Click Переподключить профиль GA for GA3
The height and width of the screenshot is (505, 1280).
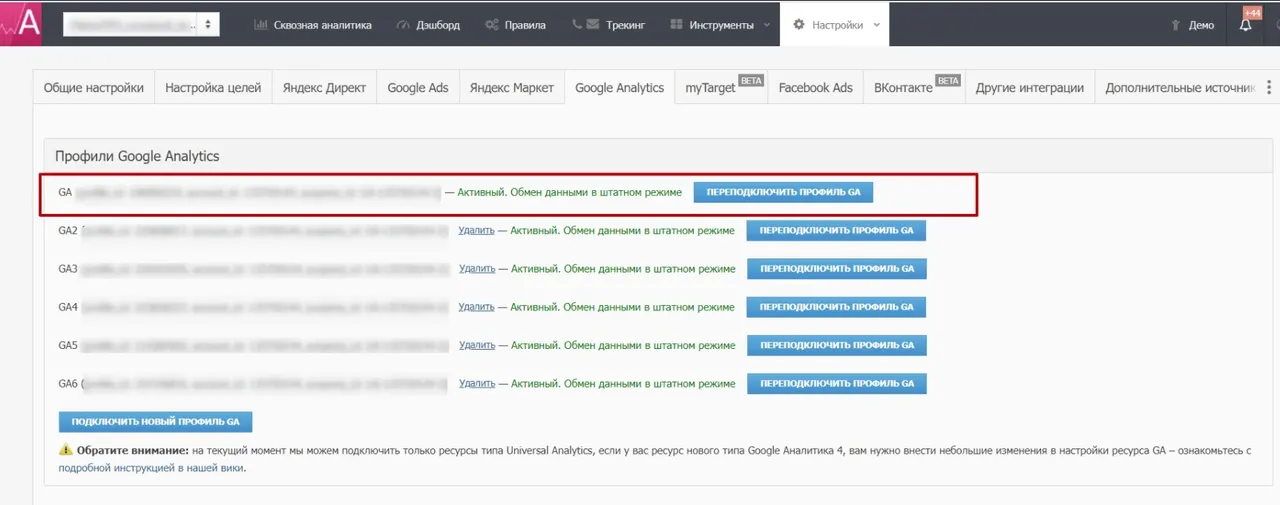tap(837, 269)
